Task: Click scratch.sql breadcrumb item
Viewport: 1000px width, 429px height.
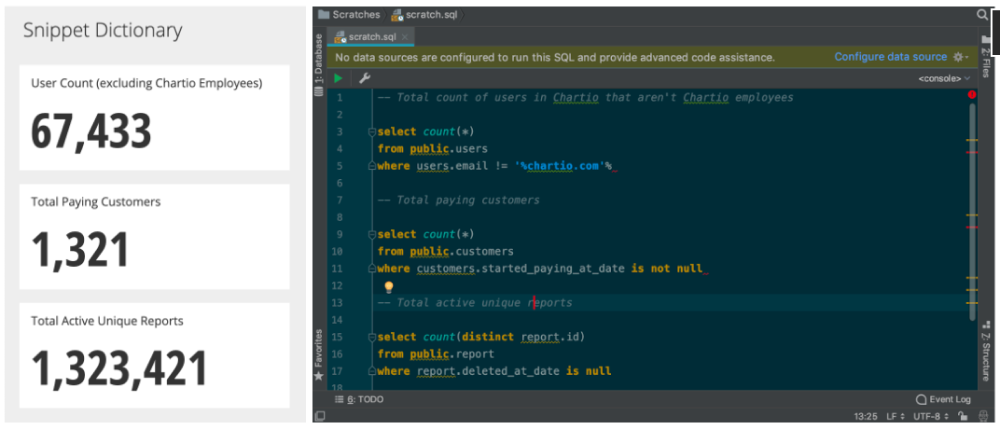Action: pyautogui.click(x=425, y=14)
